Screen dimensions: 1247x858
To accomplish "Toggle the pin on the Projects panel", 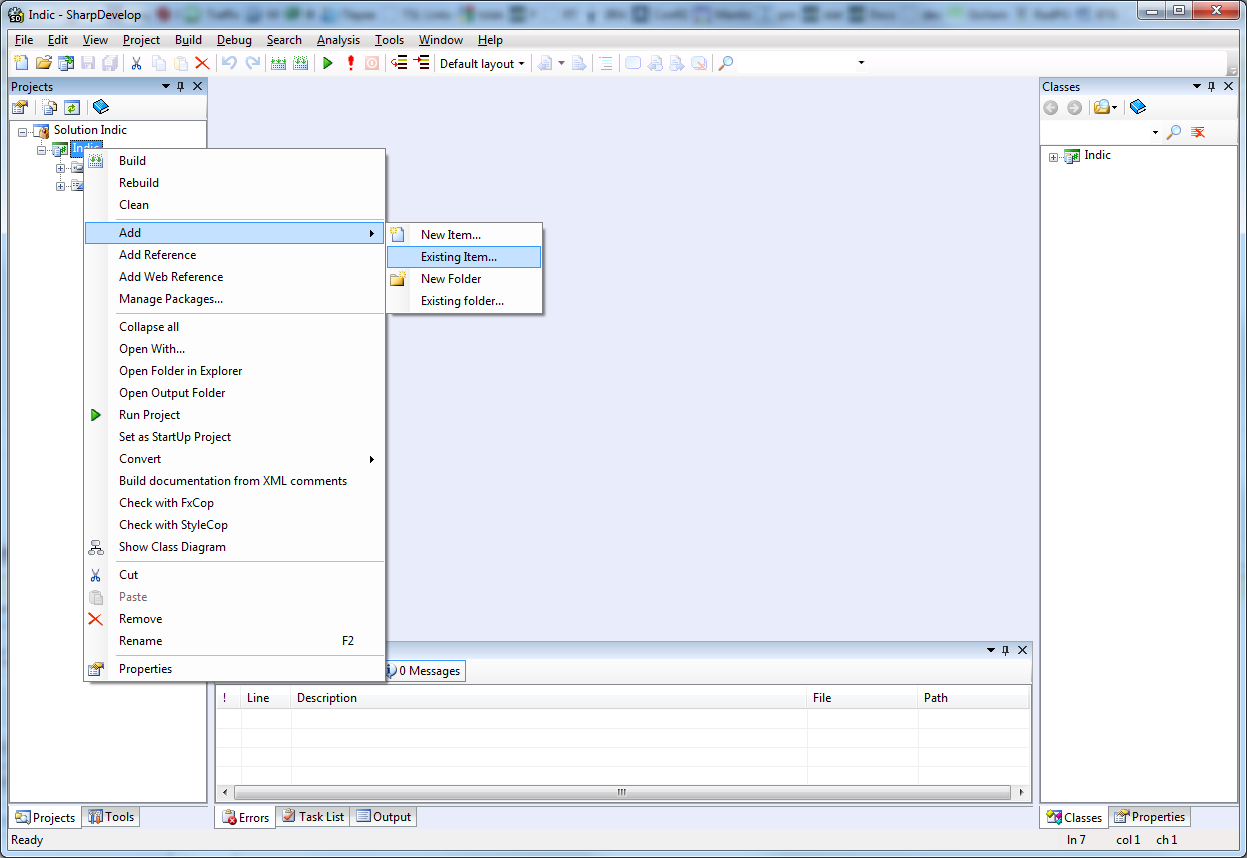I will pos(181,87).
